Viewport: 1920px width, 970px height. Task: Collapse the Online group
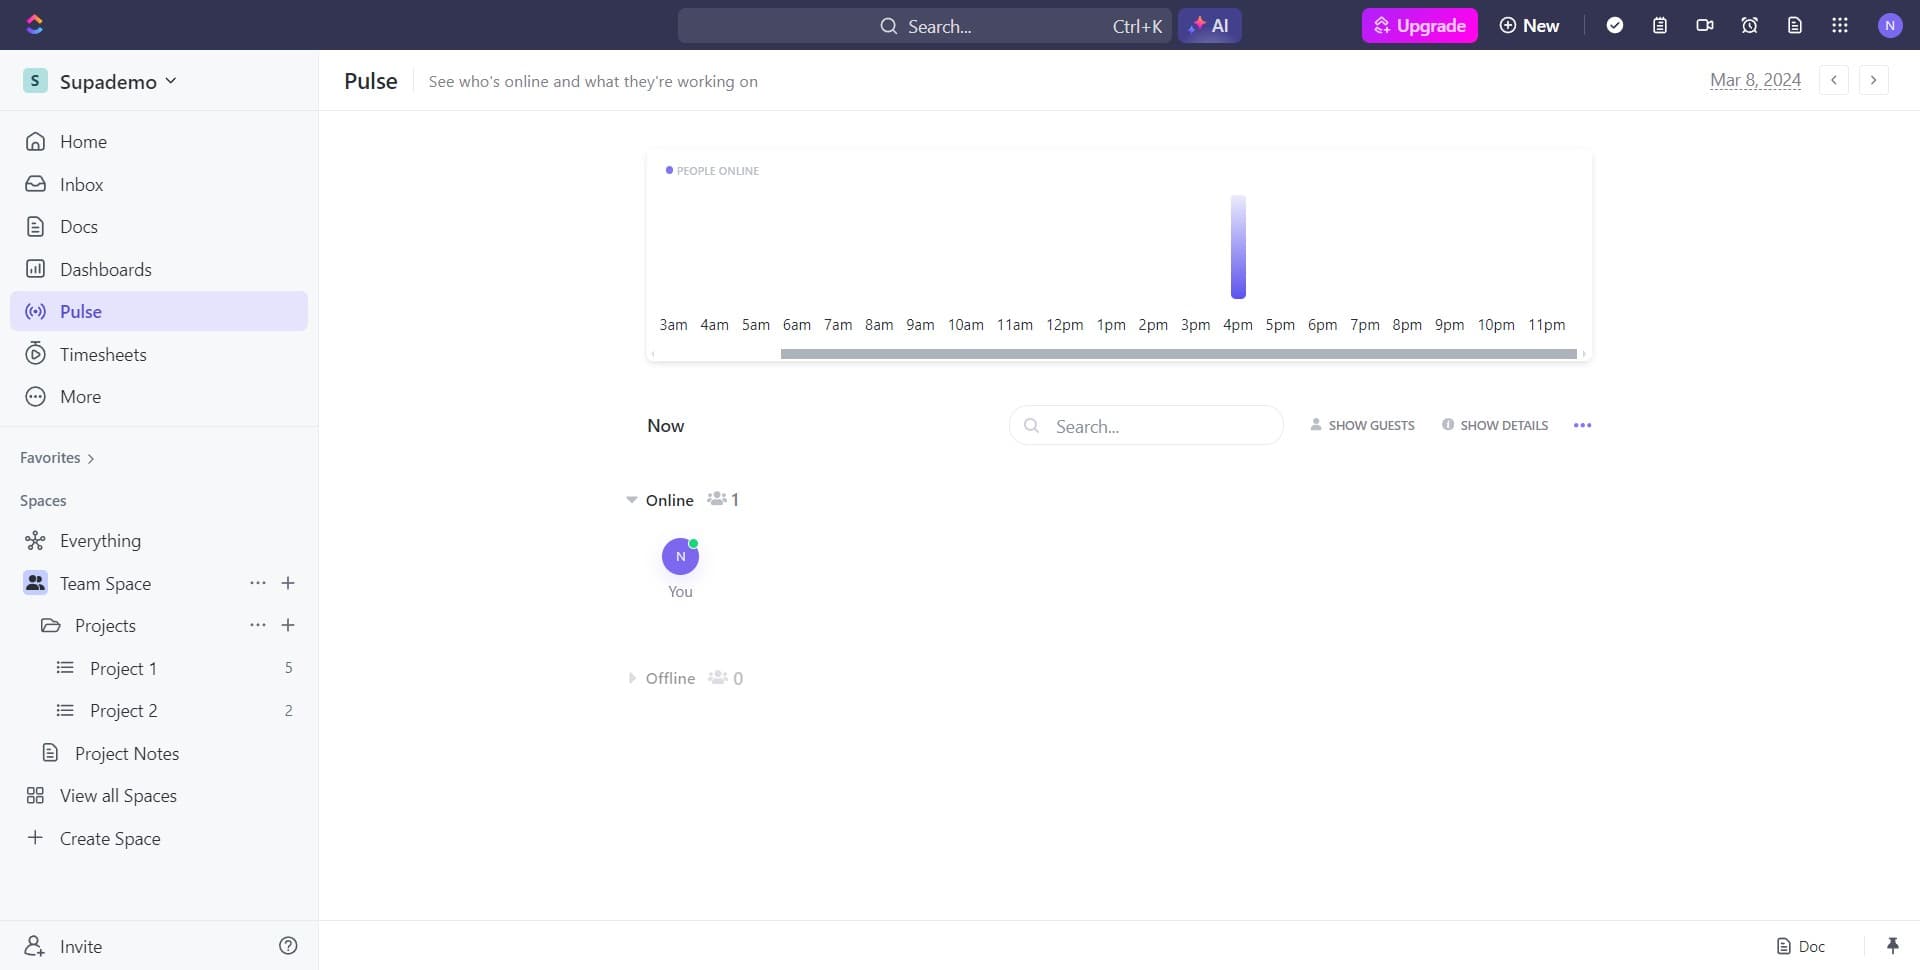point(633,499)
